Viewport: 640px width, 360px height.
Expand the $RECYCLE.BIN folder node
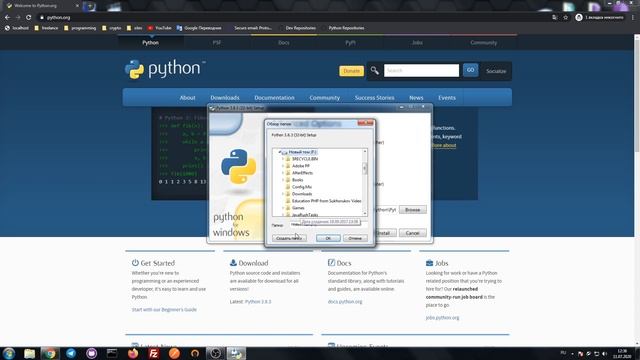283,159
